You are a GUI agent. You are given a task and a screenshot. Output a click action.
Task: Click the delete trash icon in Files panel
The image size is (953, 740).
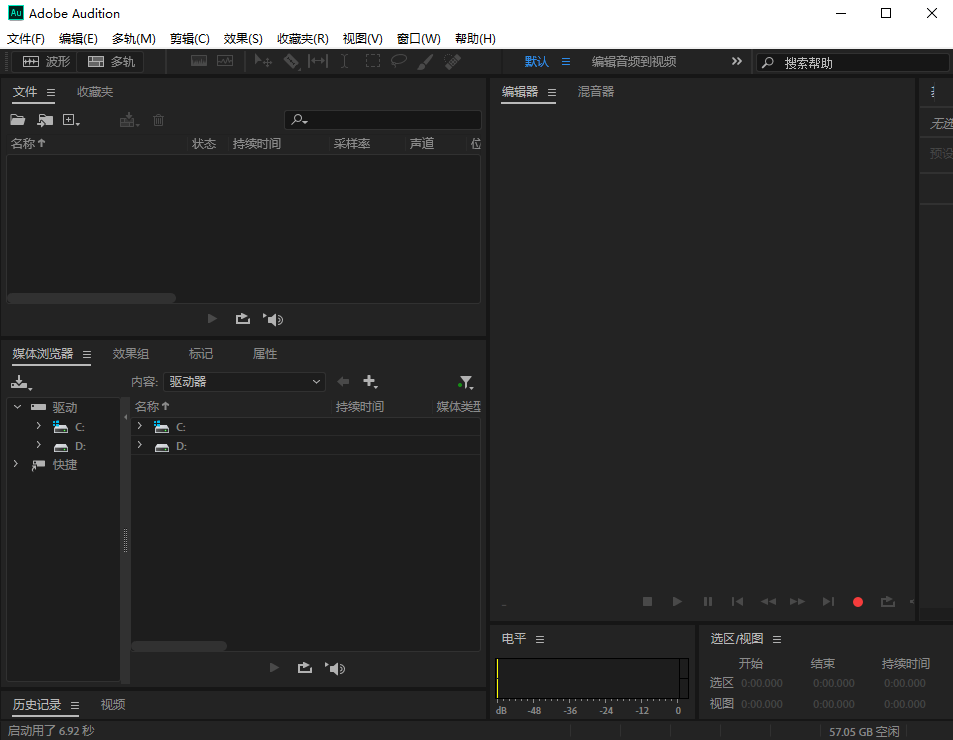point(158,119)
